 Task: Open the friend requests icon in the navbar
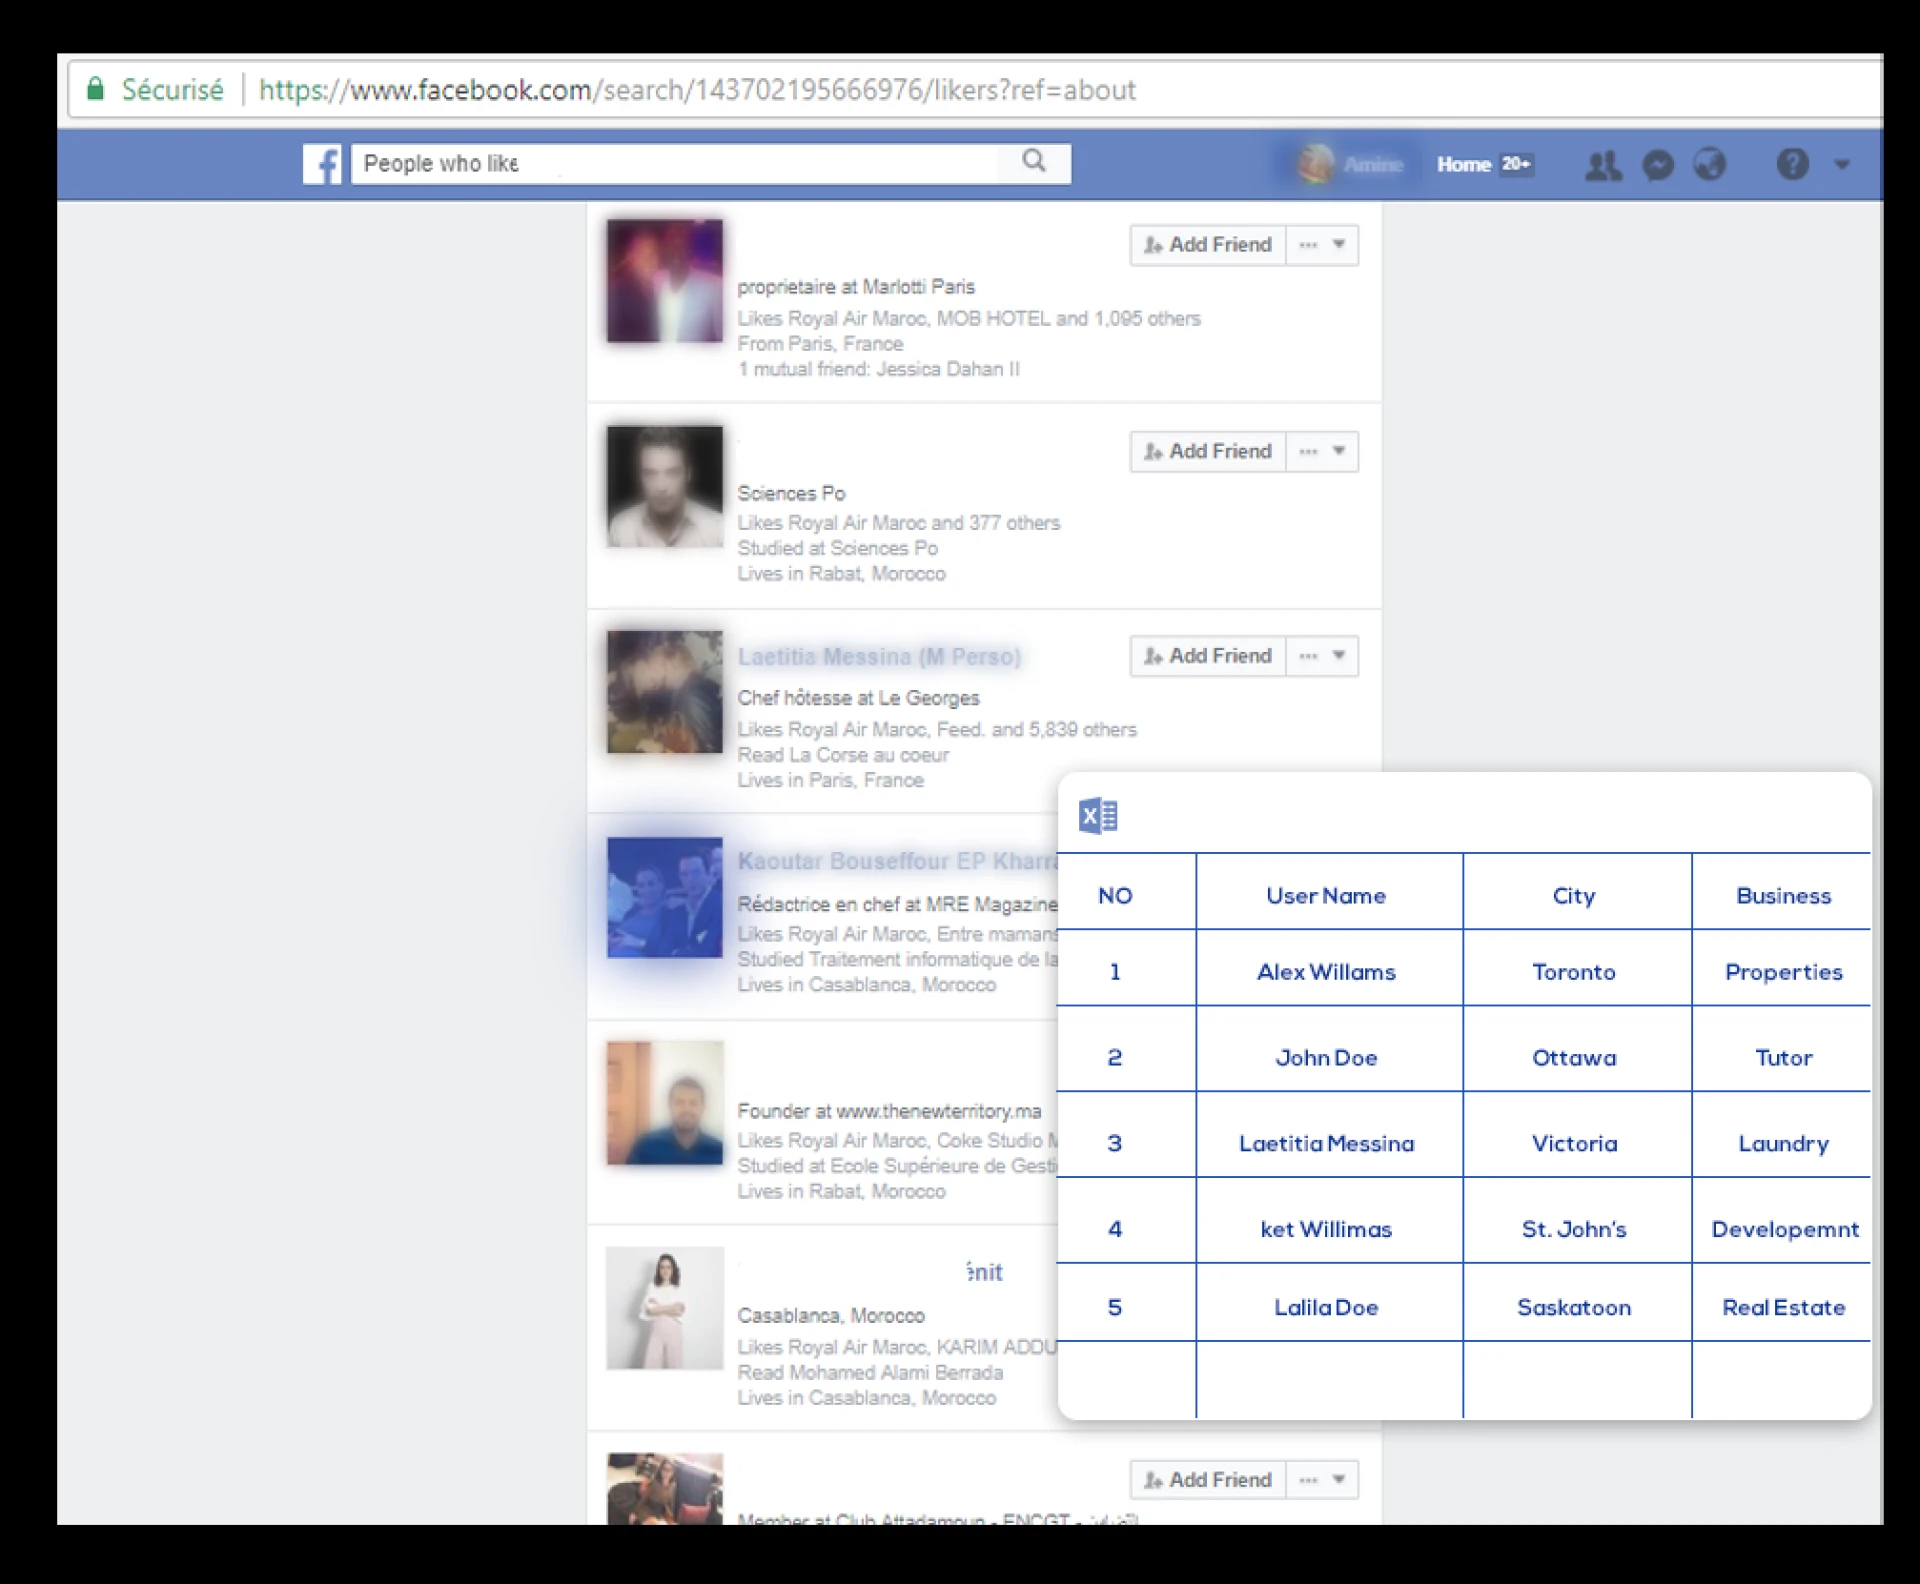(1602, 165)
